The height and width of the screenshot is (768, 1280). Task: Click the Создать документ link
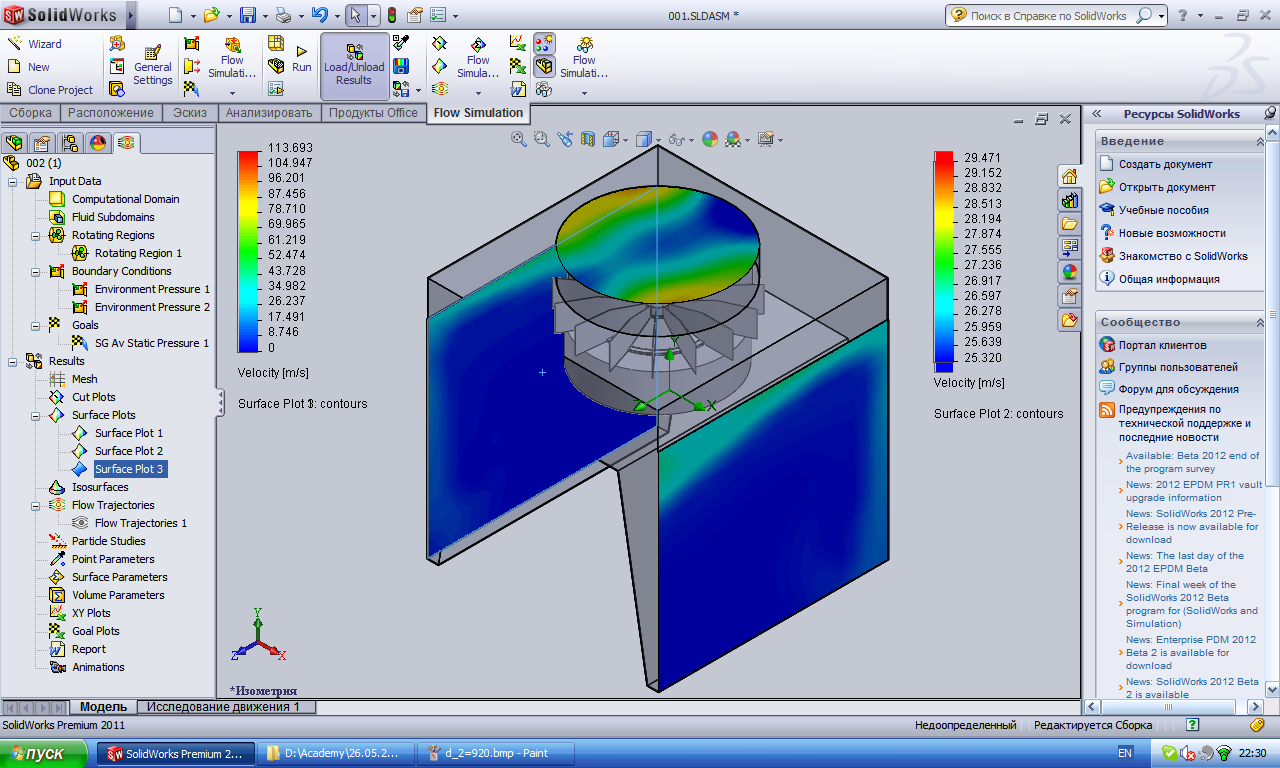pyautogui.click(x=1165, y=164)
